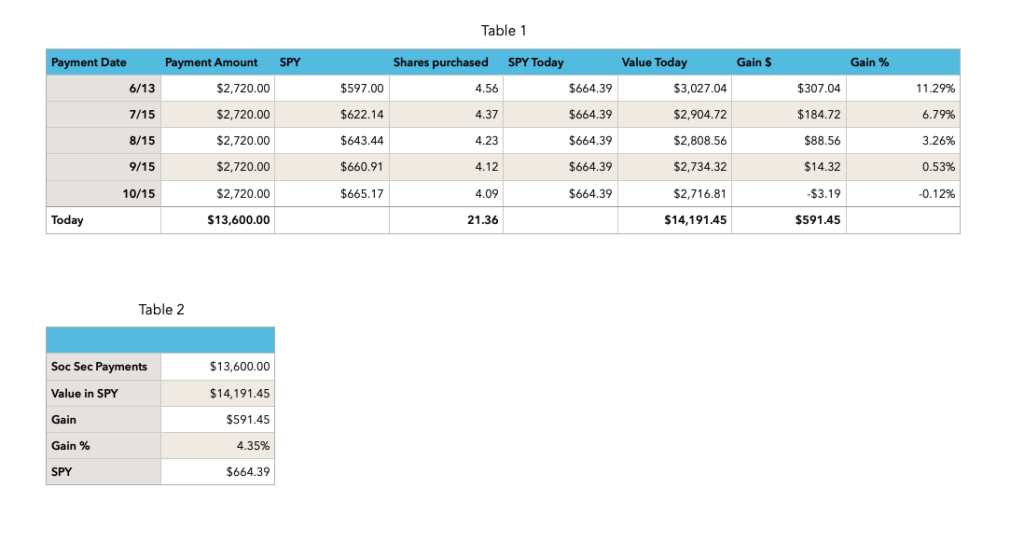Click the $597.00 SPY price cell
Image resolution: width=1024 pixels, height=544 pixels.
coord(362,89)
